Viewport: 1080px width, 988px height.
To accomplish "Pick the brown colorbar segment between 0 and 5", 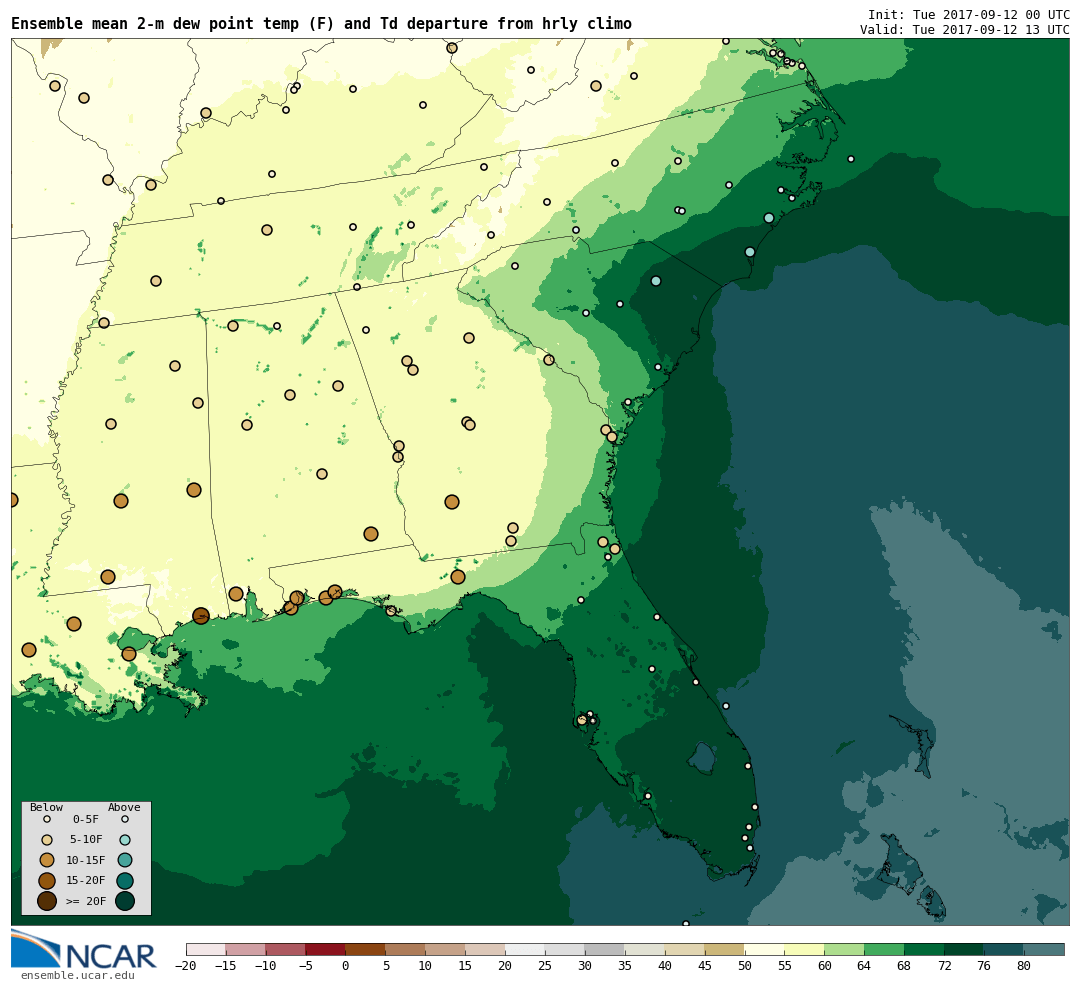I will point(366,950).
